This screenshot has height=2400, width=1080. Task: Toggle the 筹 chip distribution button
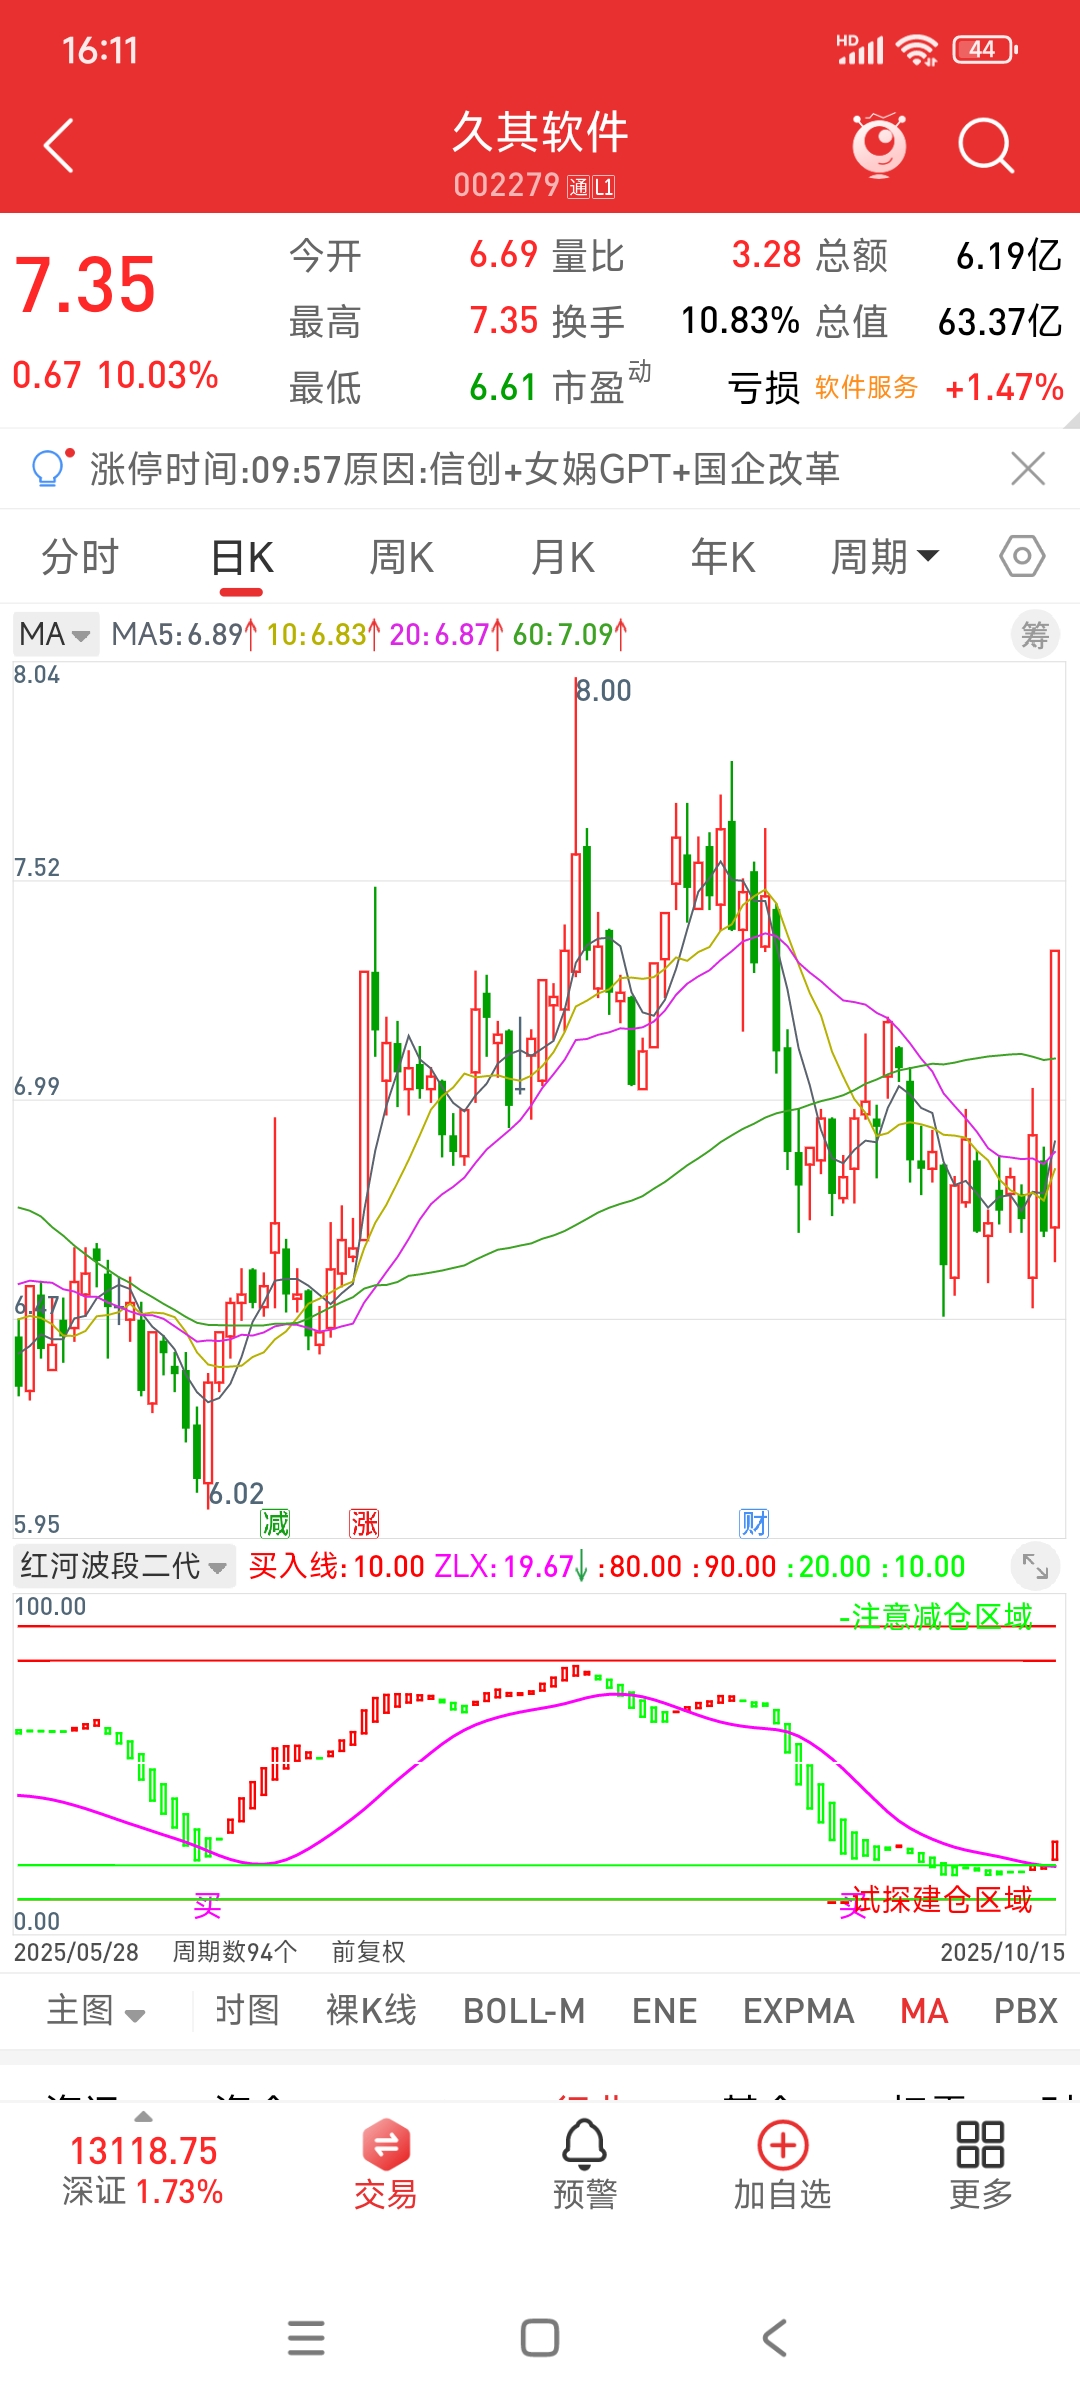(1035, 634)
